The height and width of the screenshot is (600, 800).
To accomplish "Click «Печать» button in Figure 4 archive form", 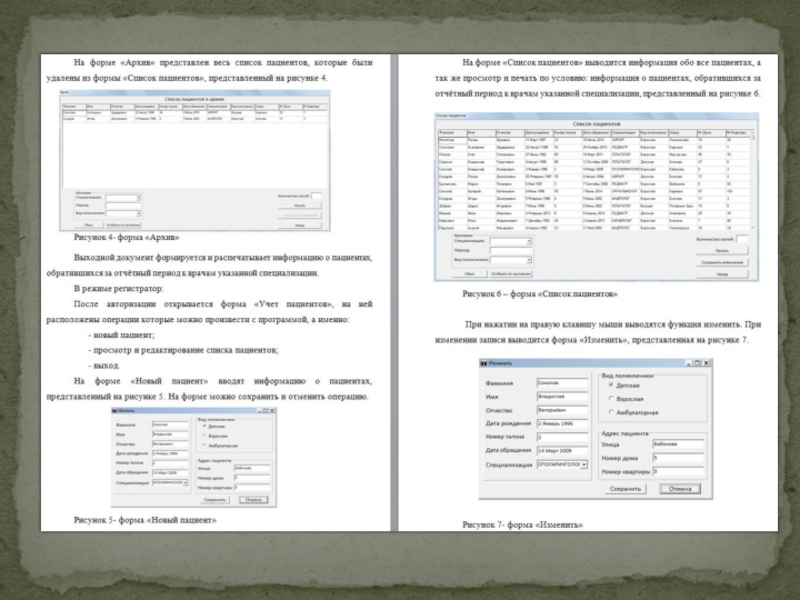I will pyautogui.click(x=299, y=205).
